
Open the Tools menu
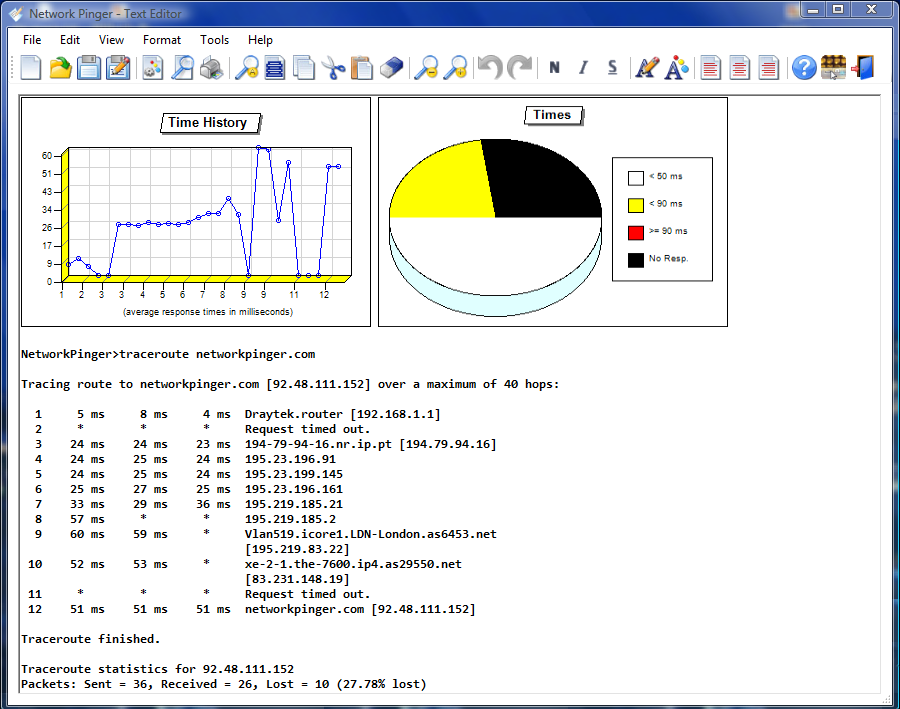click(x=215, y=40)
